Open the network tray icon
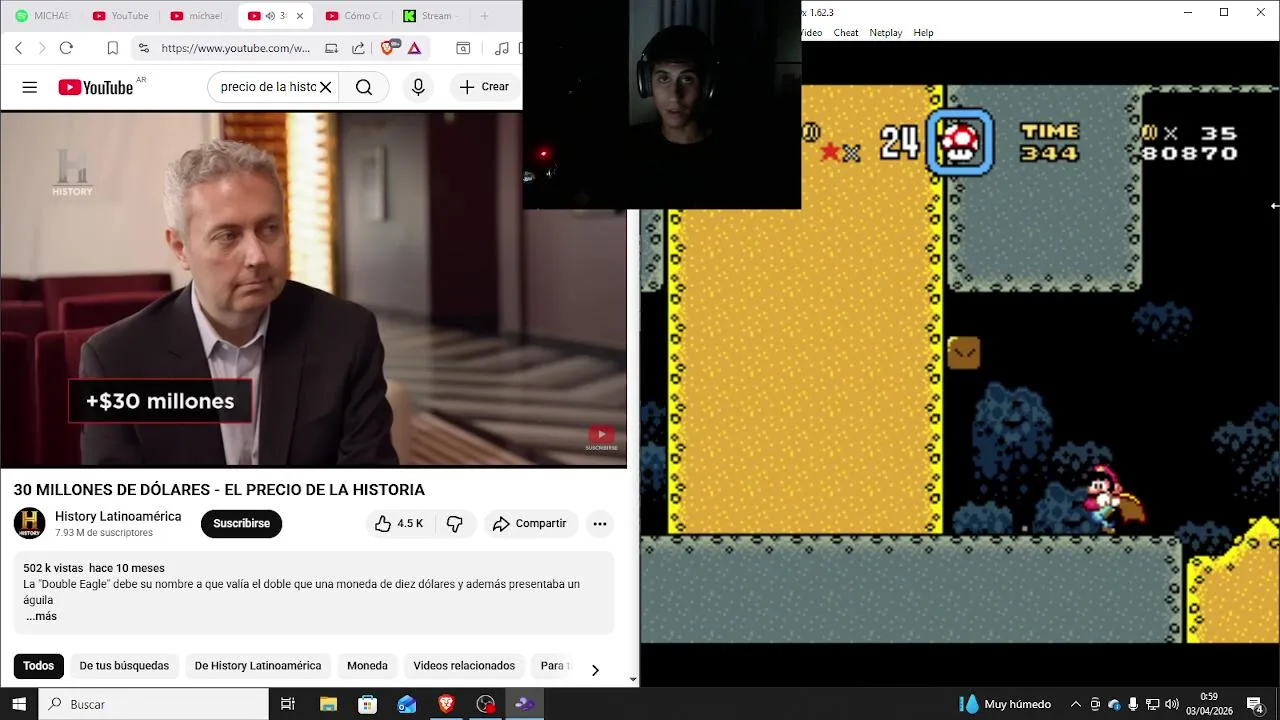This screenshot has height=720, width=1280. (x=1152, y=704)
